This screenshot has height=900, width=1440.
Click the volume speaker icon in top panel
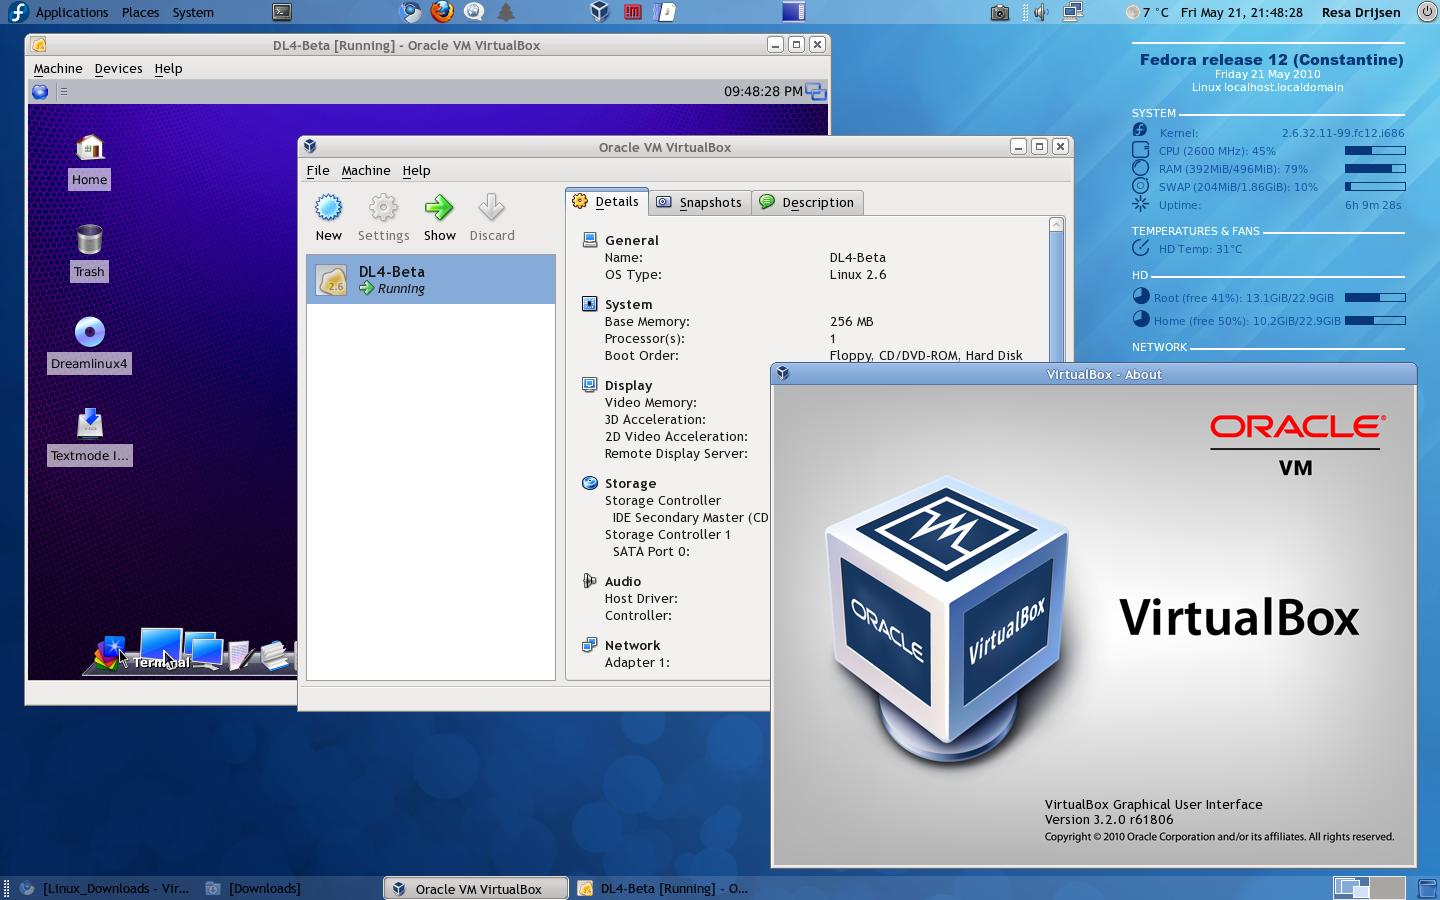click(1041, 12)
